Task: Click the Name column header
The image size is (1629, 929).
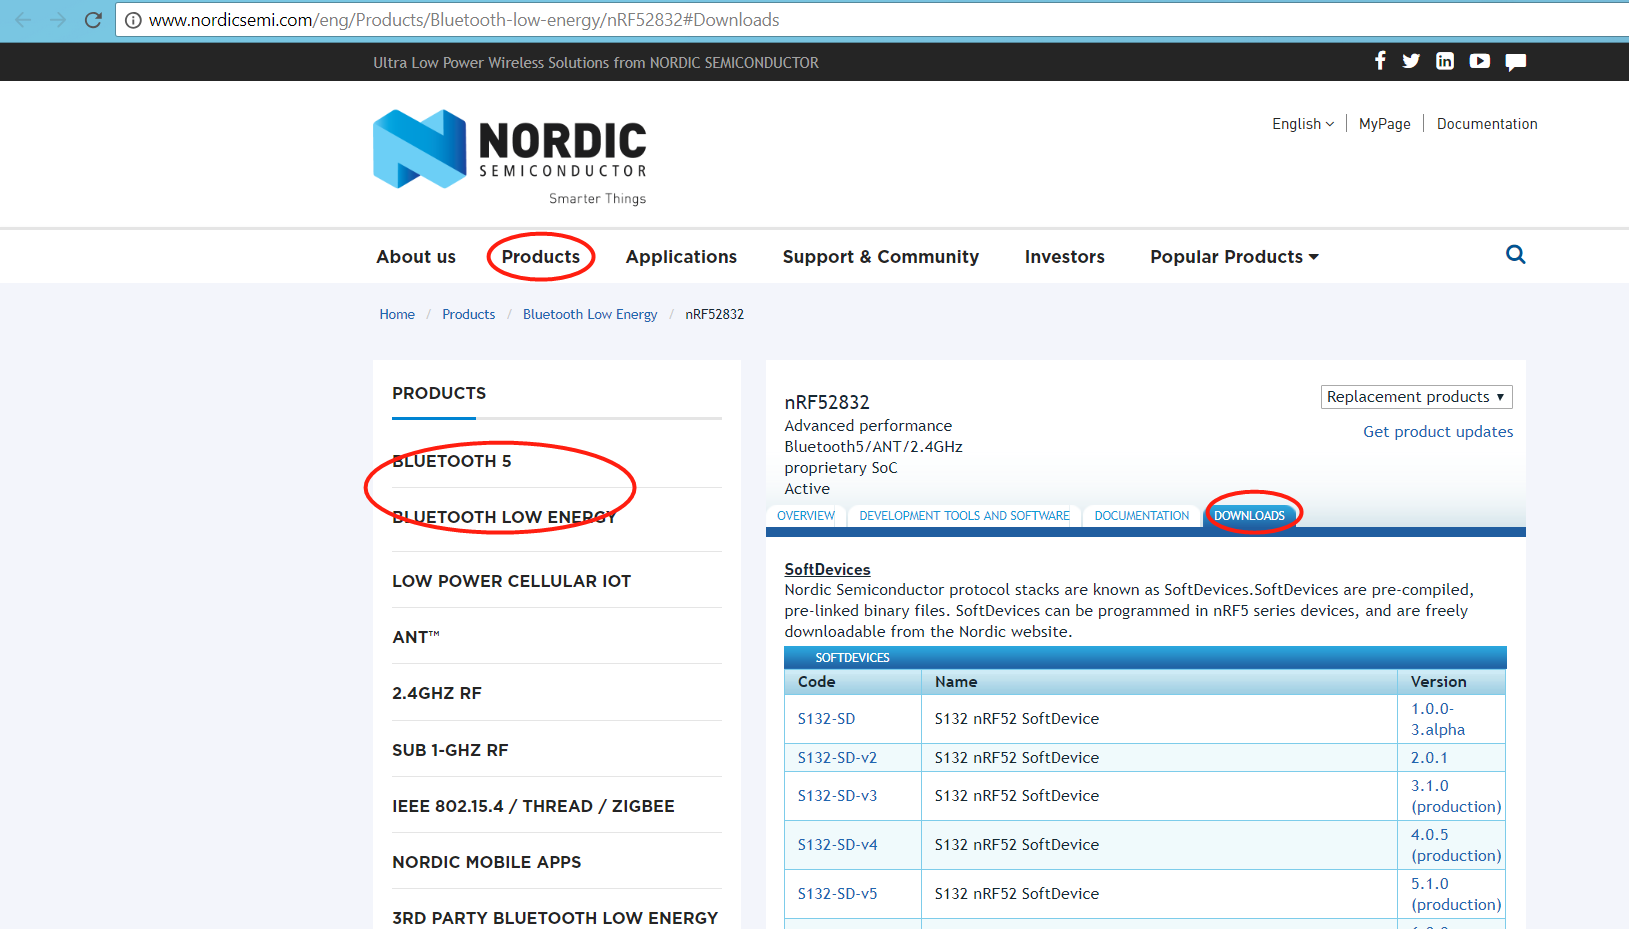Action: pyautogui.click(x=956, y=682)
